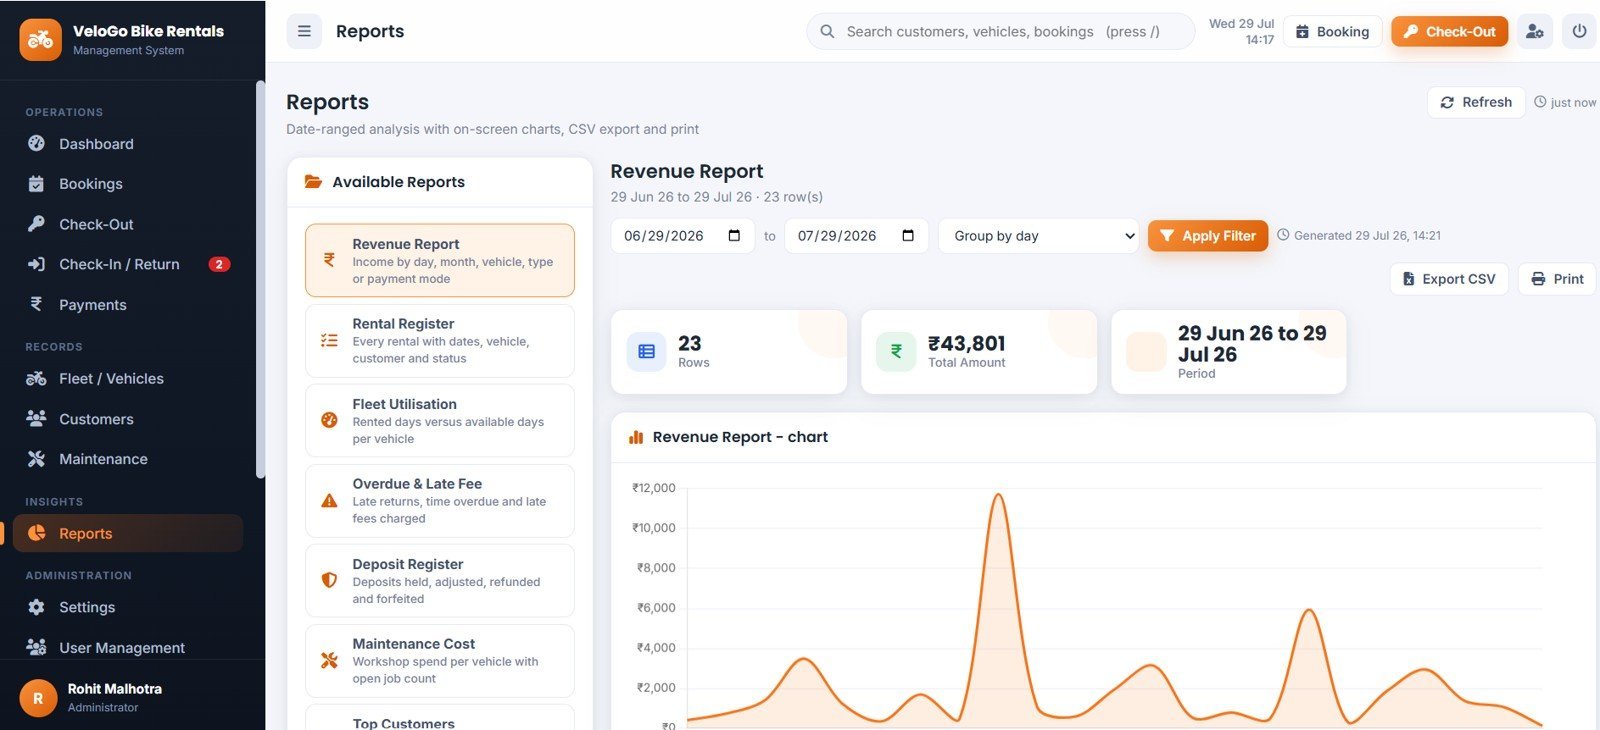Click the Customers people icon

pos(36,418)
